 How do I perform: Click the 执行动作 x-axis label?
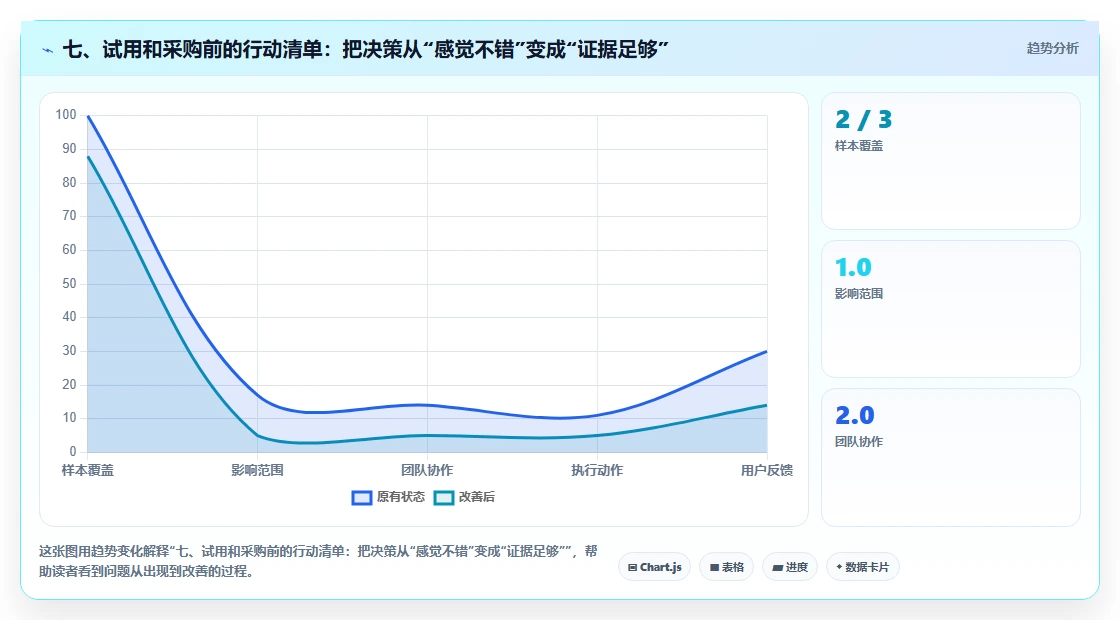click(x=597, y=470)
